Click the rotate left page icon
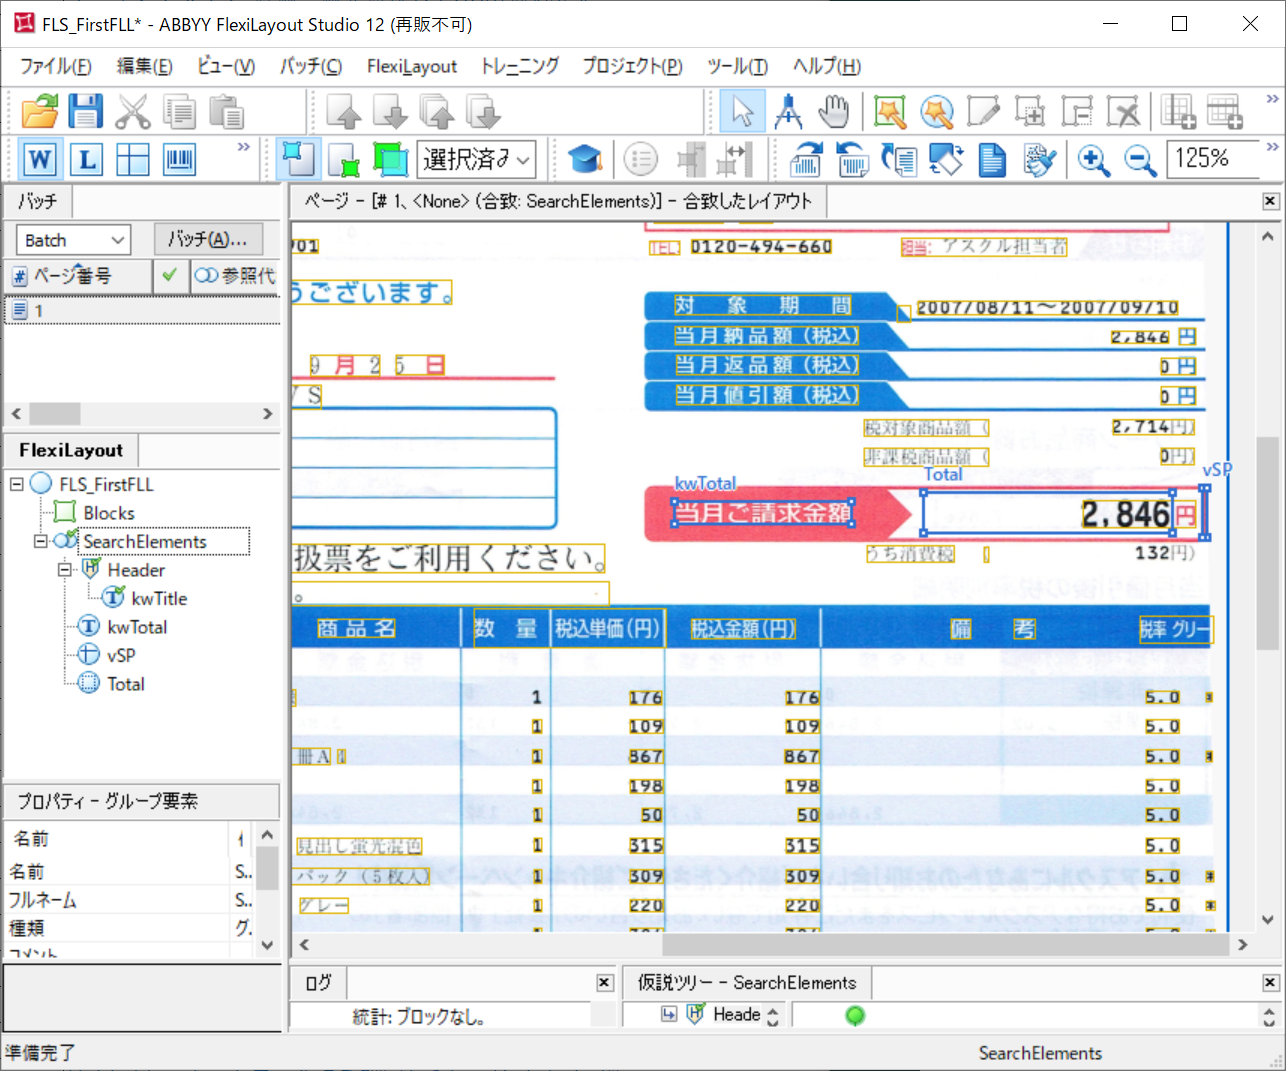Image resolution: width=1286 pixels, height=1071 pixels. coord(852,159)
